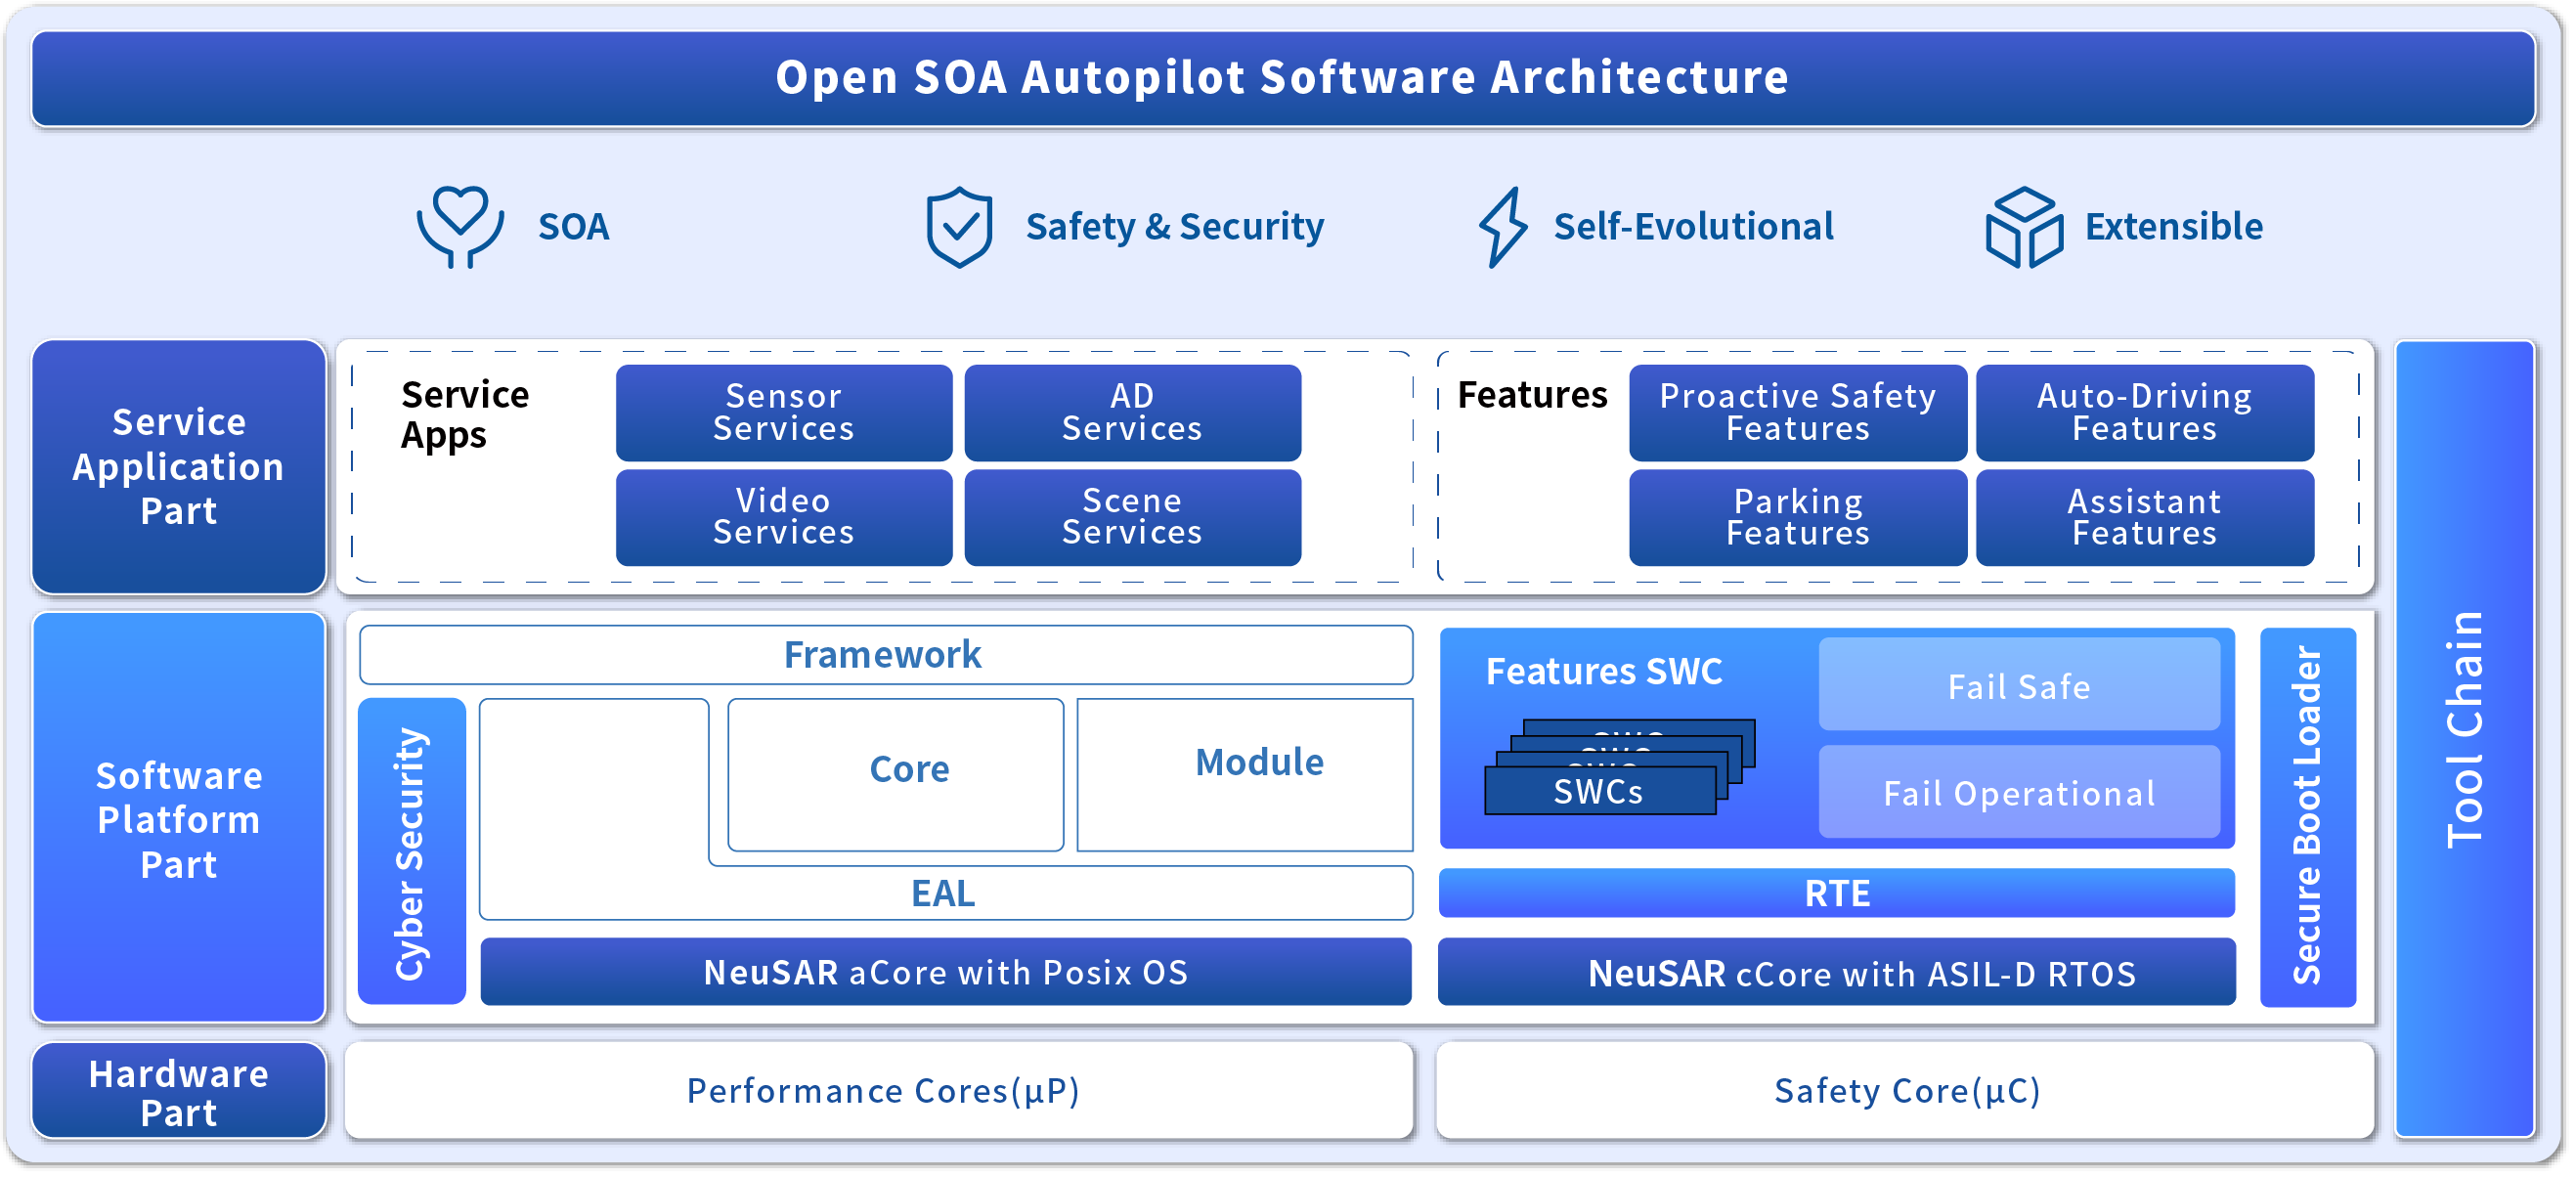This screenshot has height=1177, width=2576.
Task: Select the stacked SWCs box
Action: (1600, 790)
